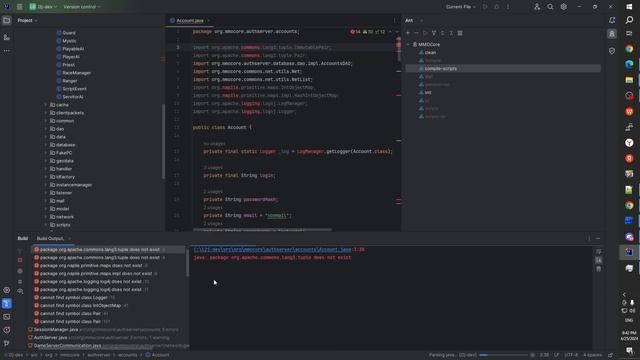Expand the network folder
This screenshot has width=640, height=360.
(46, 217)
